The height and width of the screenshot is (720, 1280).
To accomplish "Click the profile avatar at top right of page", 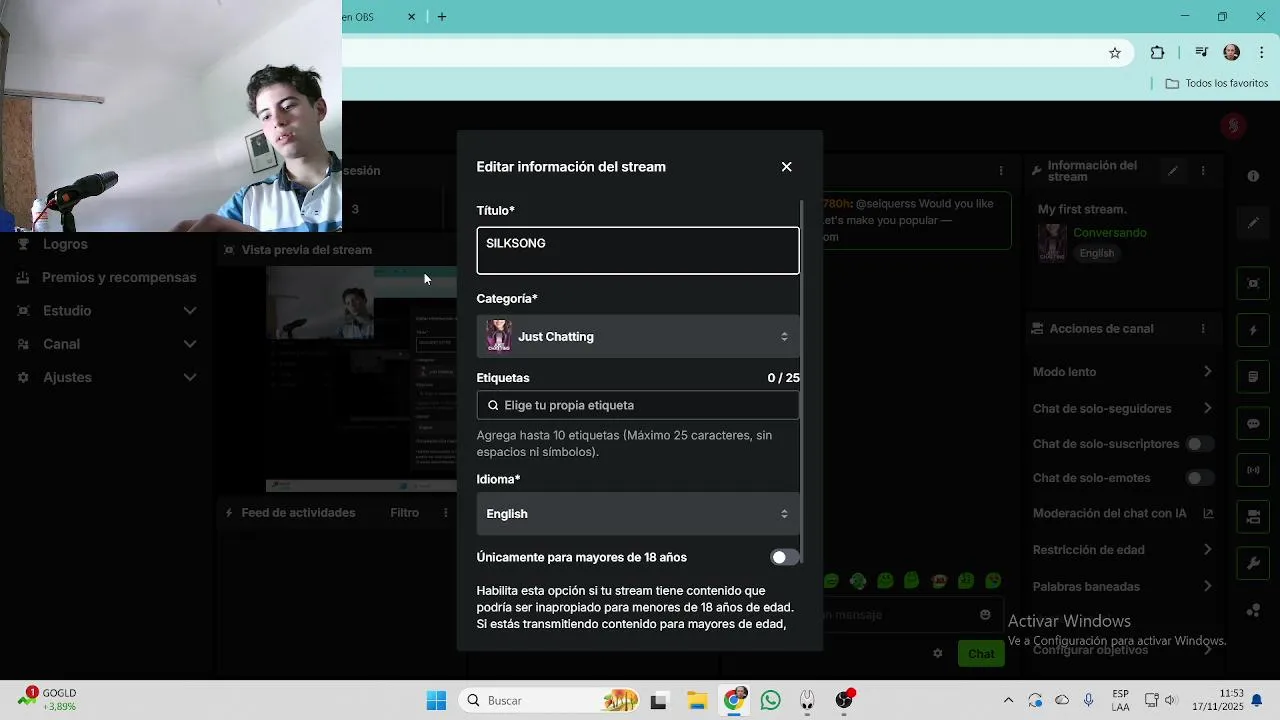I will click(1233, 126).
